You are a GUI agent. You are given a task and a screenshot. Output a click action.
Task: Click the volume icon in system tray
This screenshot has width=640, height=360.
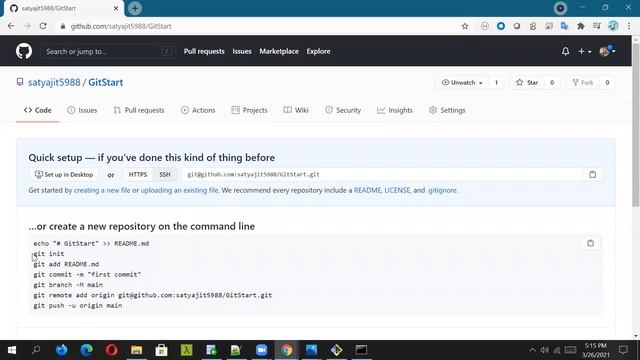tap(544, 350)
